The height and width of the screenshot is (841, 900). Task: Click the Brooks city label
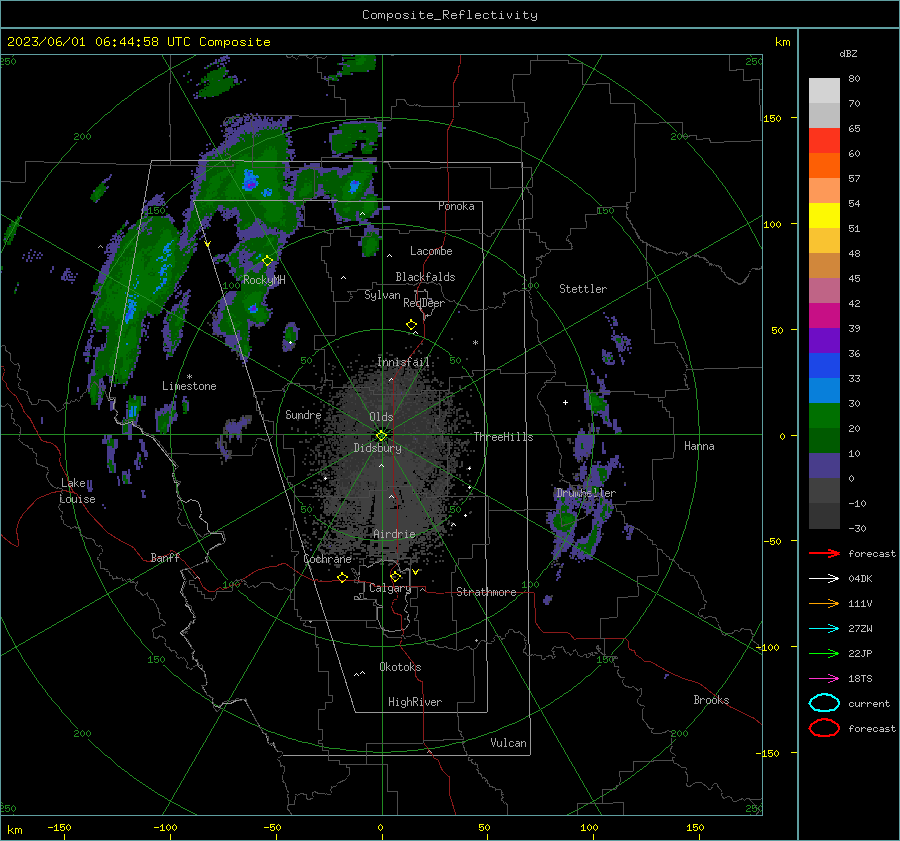click(711, 700)
